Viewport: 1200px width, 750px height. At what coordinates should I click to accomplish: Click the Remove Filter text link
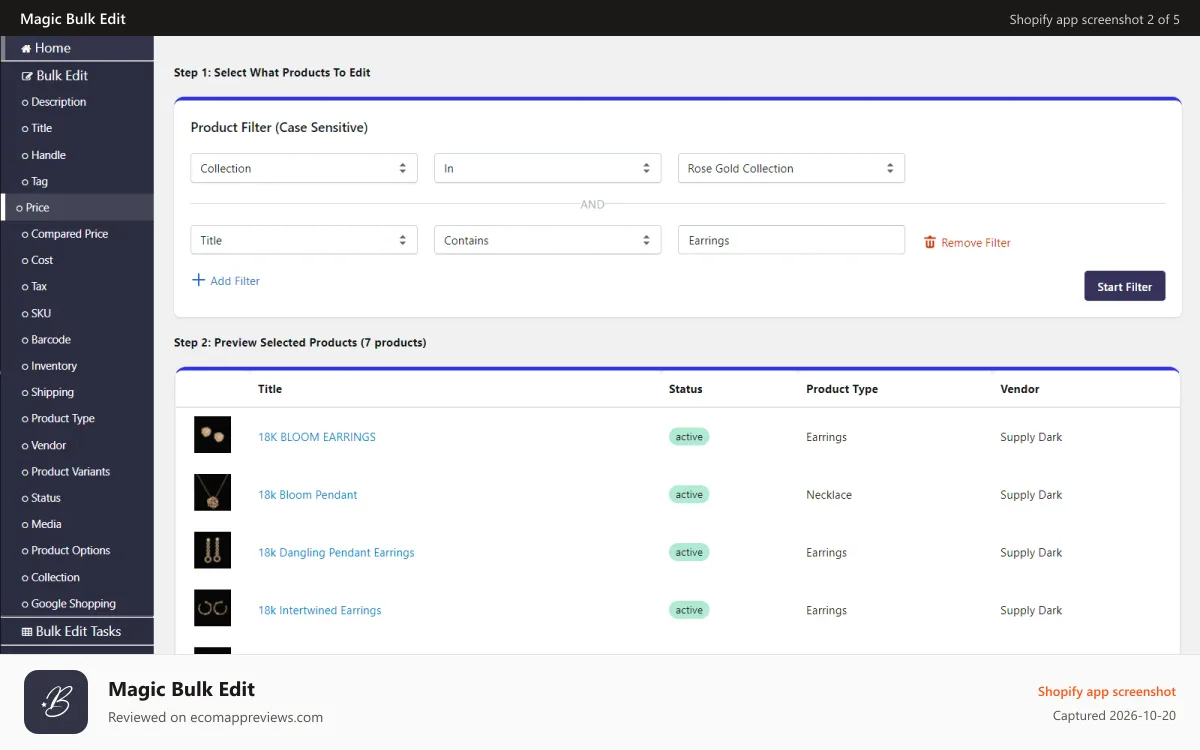click(x=976, y=243)
